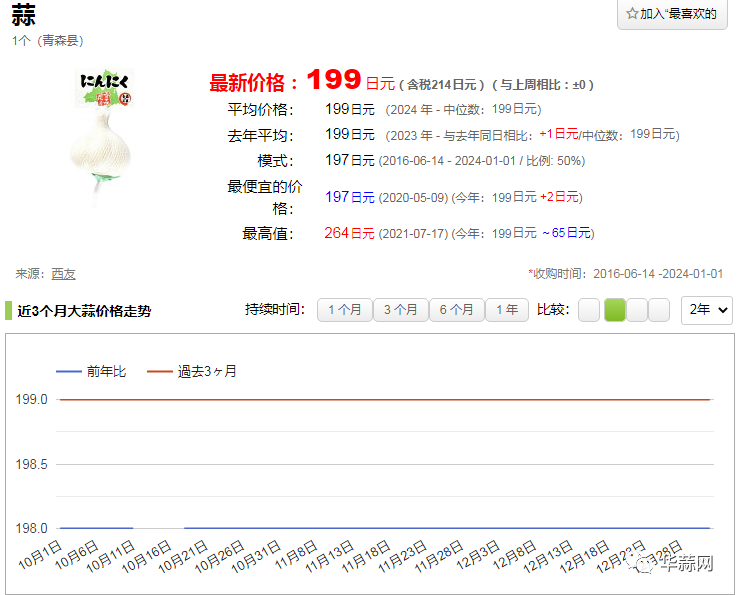Open the 2年 period dropdown

pyautogui.click(x=707, y=310)
